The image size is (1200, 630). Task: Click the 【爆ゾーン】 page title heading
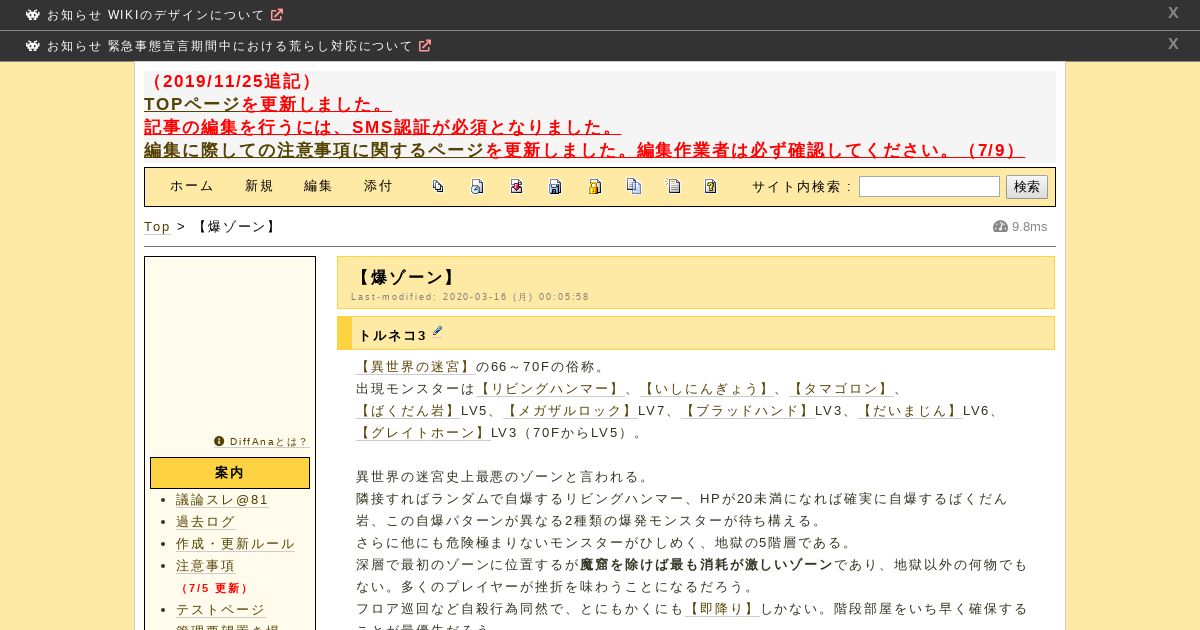[405, 278]
